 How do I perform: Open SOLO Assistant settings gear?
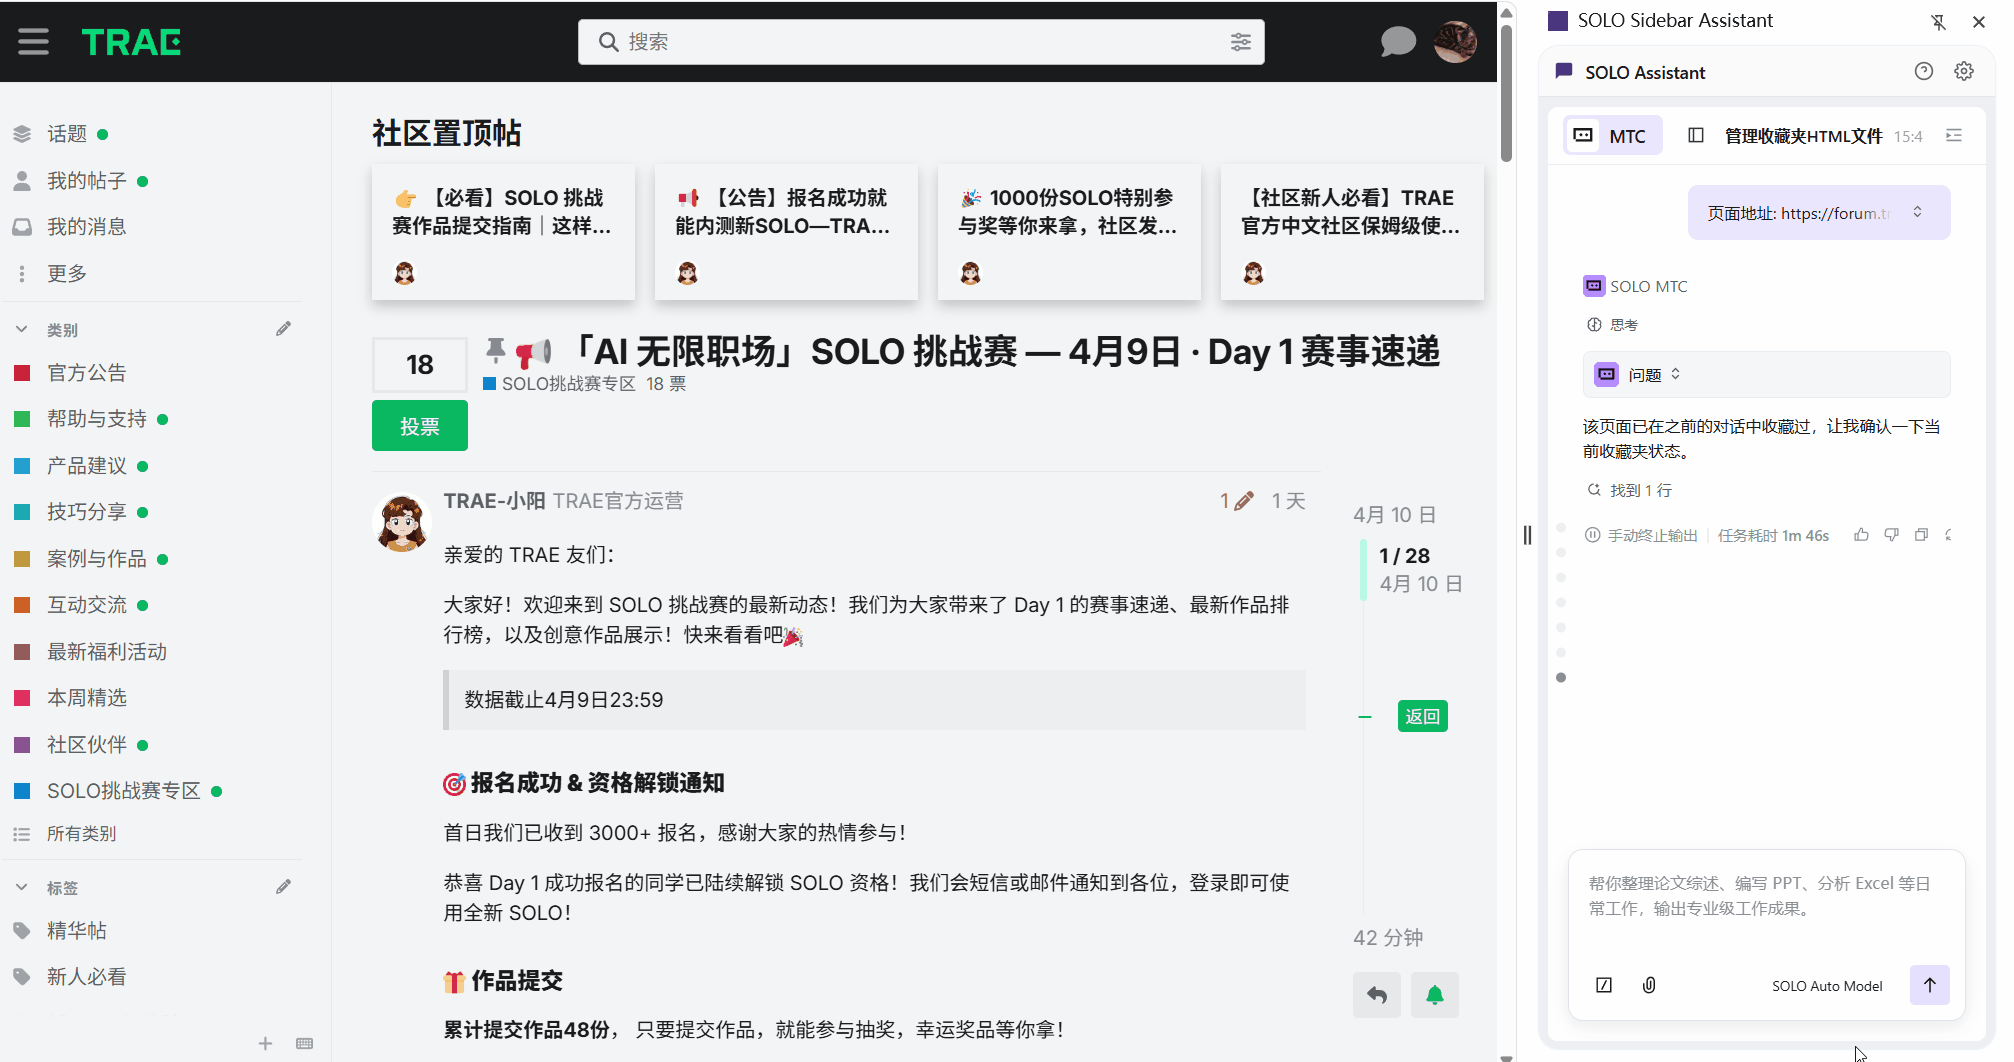click(x=1964, y=71)
